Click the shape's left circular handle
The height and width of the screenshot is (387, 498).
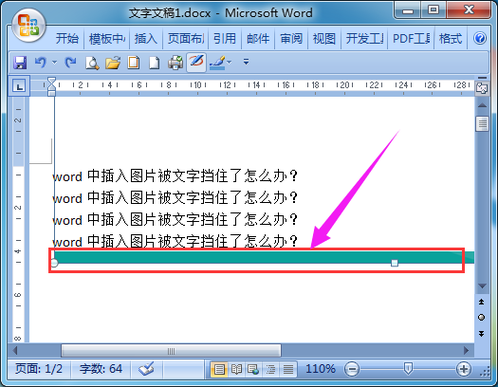pyautogui.click(x=54, y=263)
